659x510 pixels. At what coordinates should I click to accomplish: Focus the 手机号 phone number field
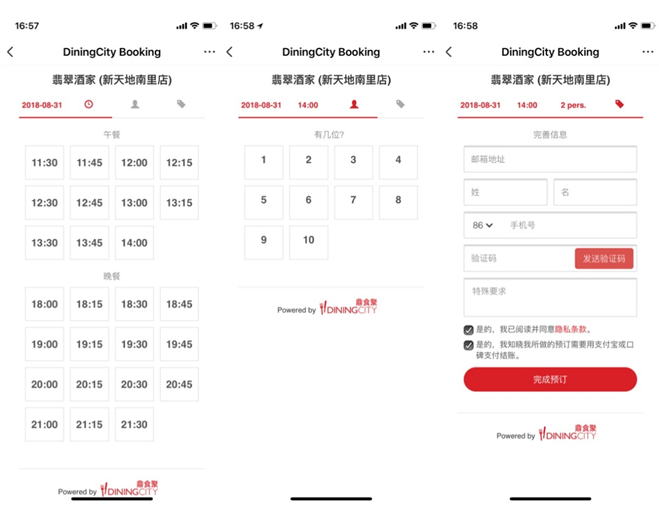point(569,225)
